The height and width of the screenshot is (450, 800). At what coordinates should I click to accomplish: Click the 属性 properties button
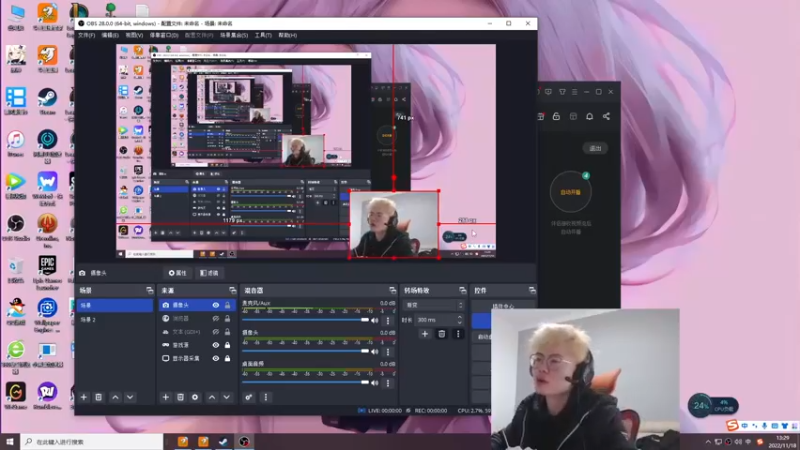tap(178, 273)
